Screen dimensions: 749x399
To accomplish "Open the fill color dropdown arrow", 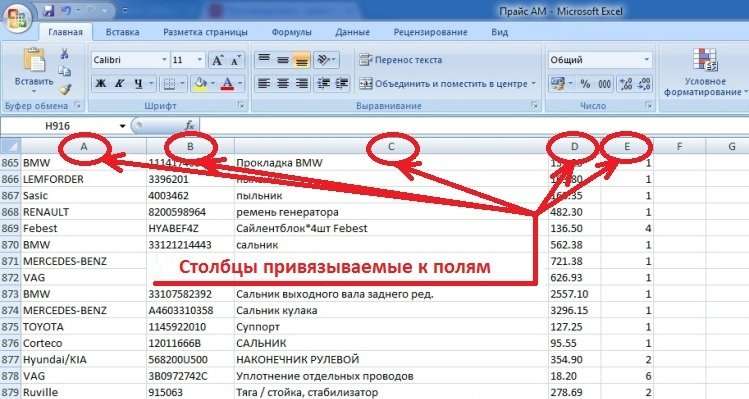I will [212, 84].
